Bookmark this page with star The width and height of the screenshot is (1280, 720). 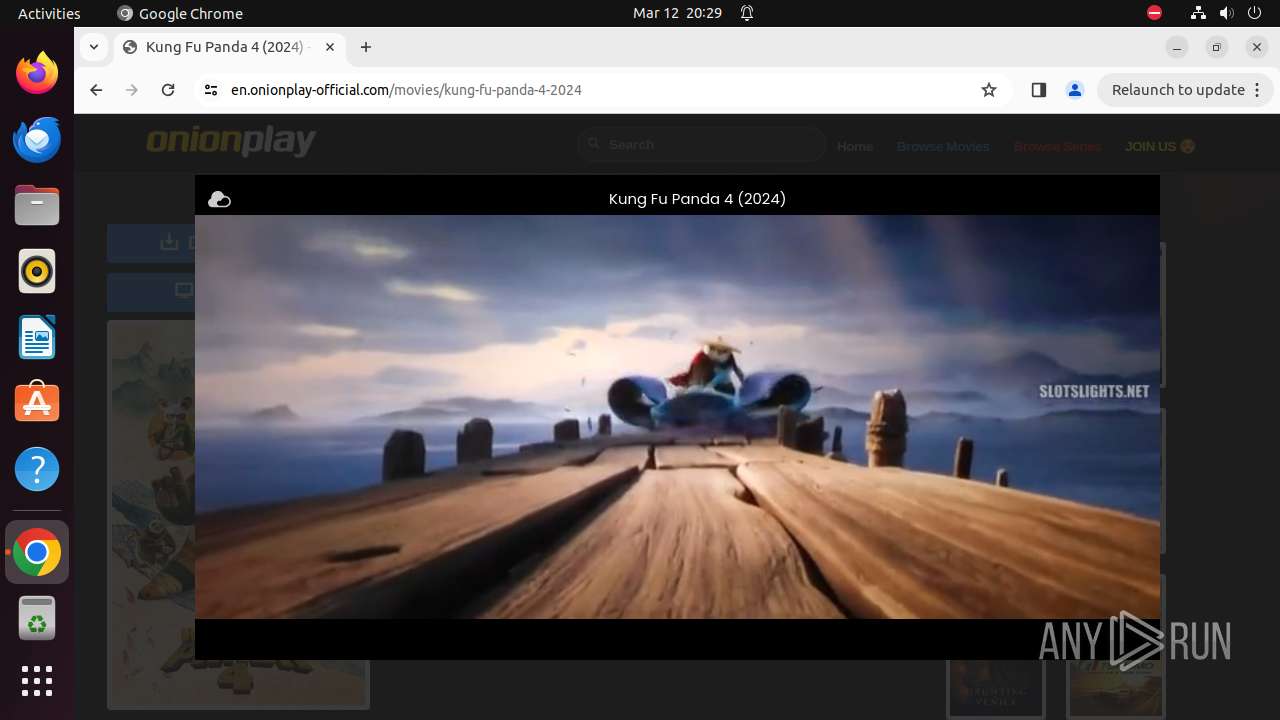[989, 90]
